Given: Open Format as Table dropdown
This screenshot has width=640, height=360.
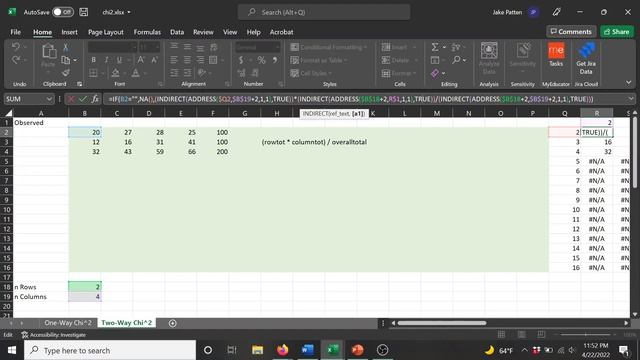Looking at the screenshot, I should [x=319, y=60].
